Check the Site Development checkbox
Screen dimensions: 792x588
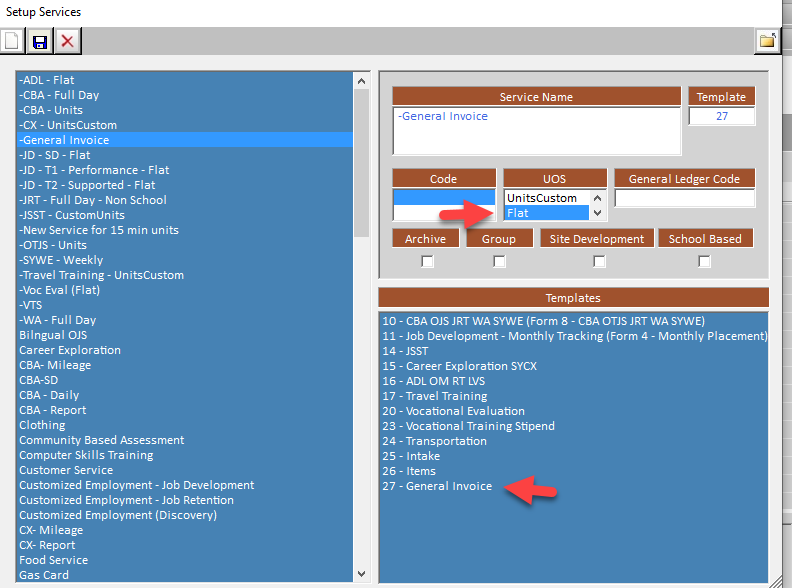point(599,262)
